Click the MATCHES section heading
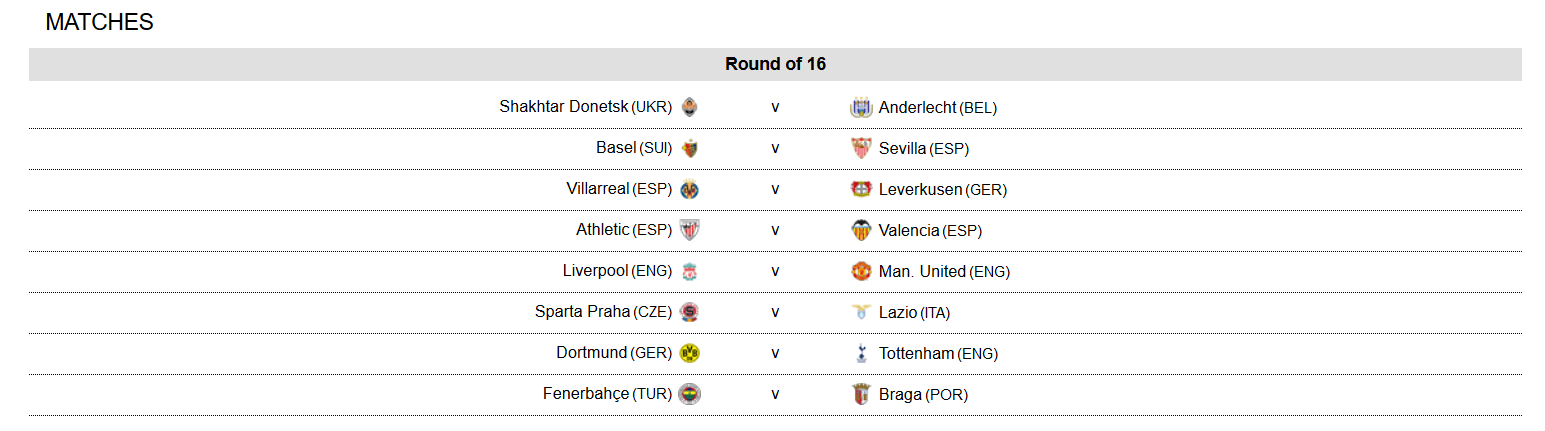The height and width of the screenshot is (431, 1545). point(100,22)
